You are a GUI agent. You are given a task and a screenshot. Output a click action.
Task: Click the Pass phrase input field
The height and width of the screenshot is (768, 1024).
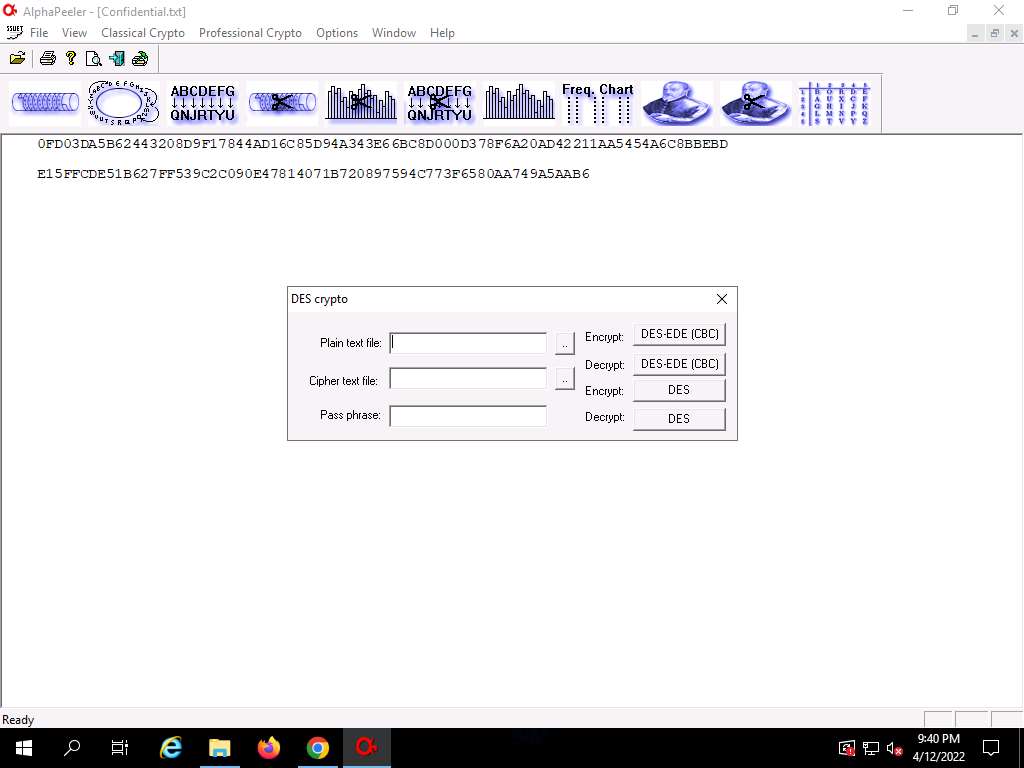click(468, 416)
